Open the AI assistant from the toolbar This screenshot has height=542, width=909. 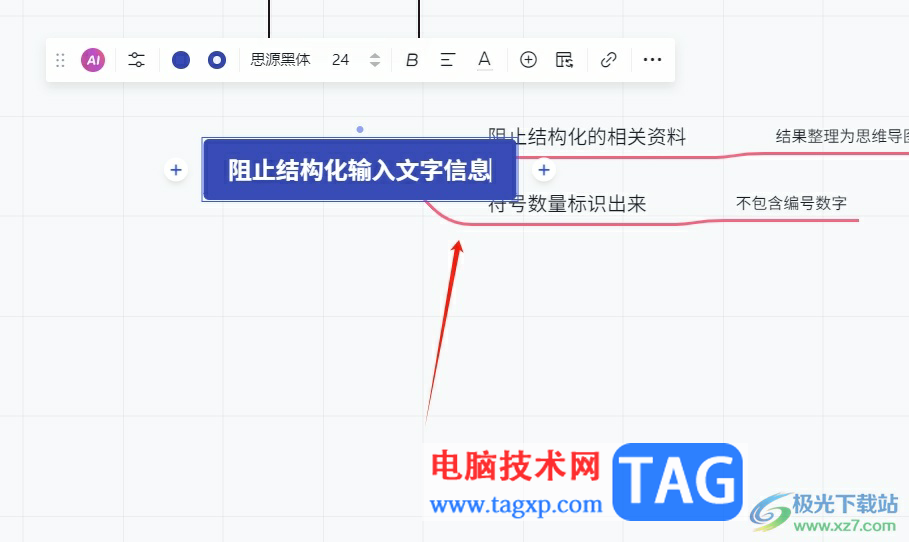(93, 60)
